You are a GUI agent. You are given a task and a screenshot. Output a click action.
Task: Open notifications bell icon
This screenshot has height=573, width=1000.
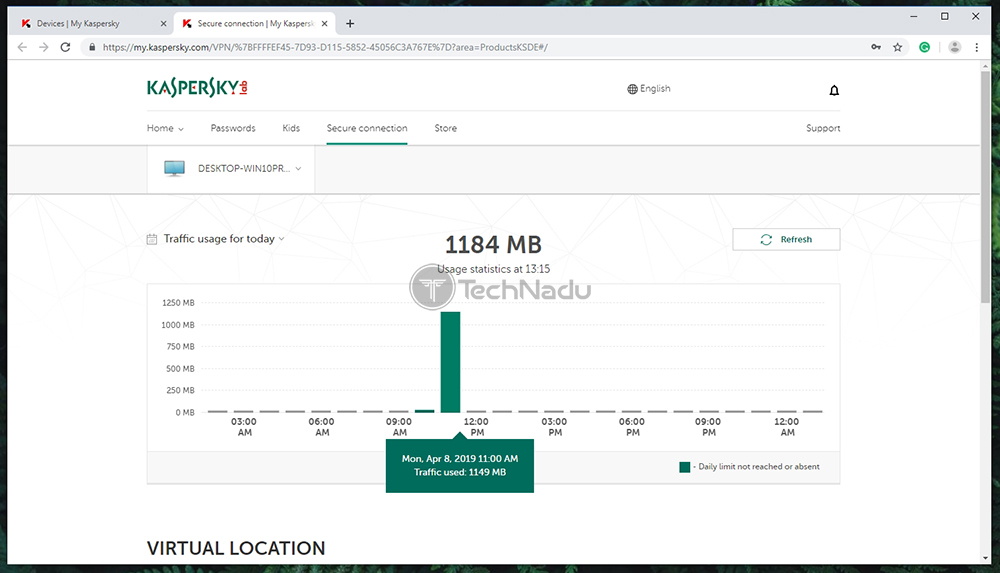click(x=834, y=91)
